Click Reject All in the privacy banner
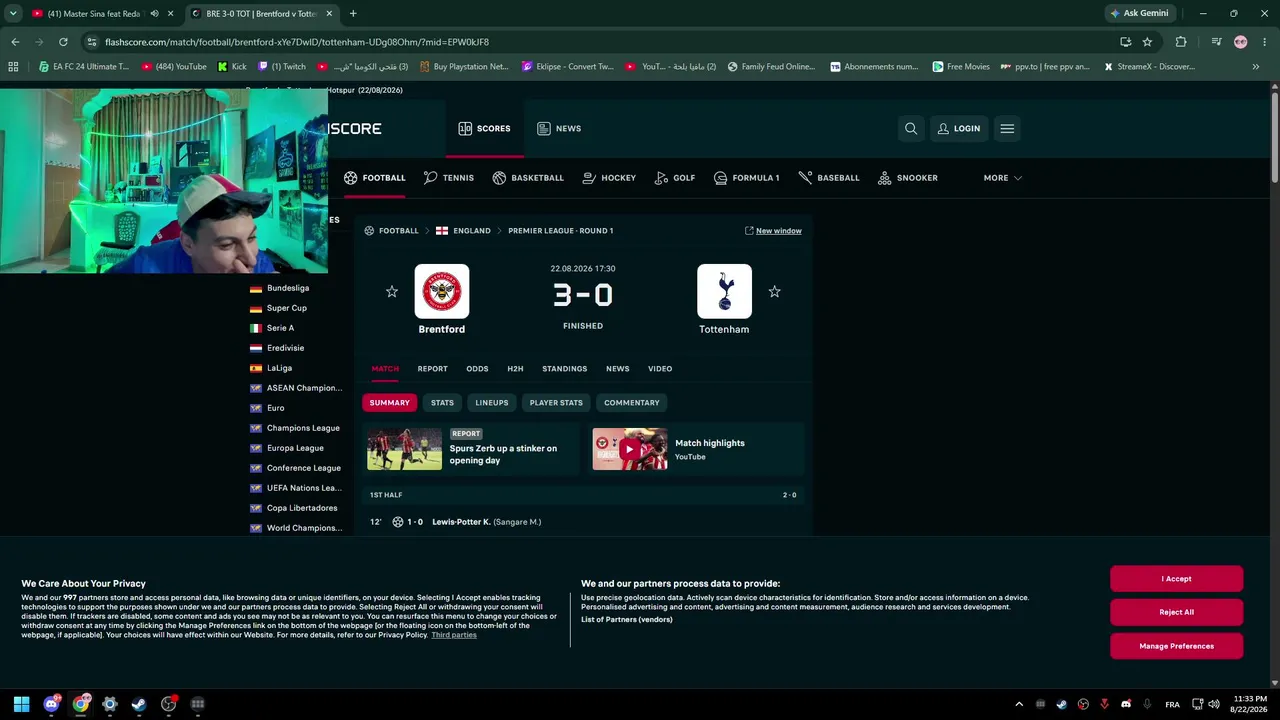 point(1176,612)
